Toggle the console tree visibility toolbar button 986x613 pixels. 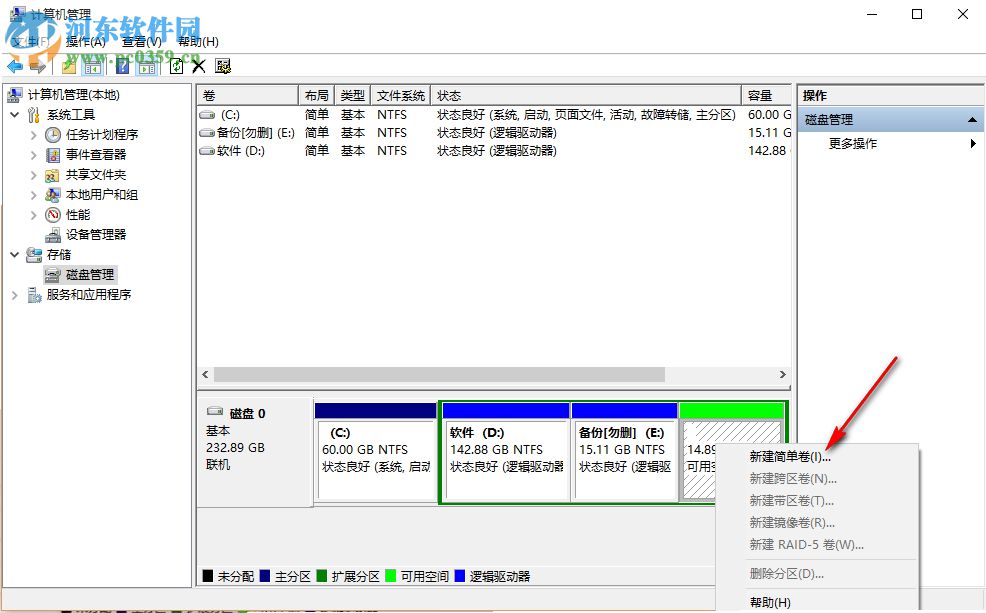tap(92, 66)
